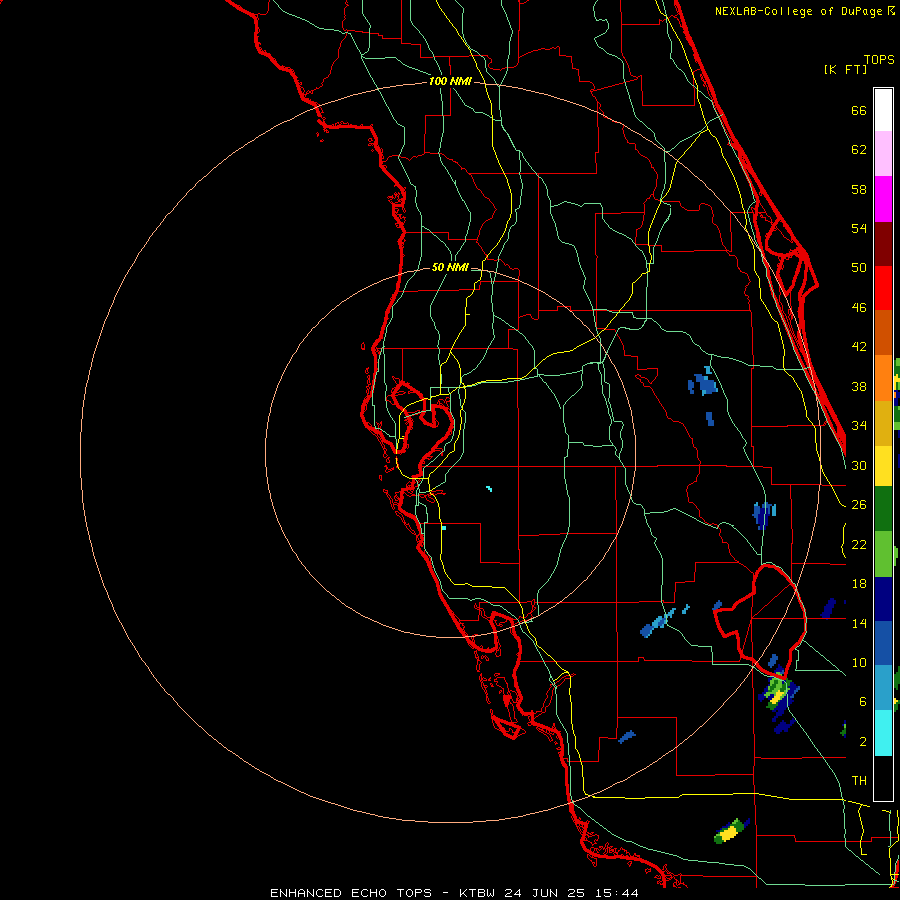Click the multicolor echo below Lake Okeechobee

(779, 695)
